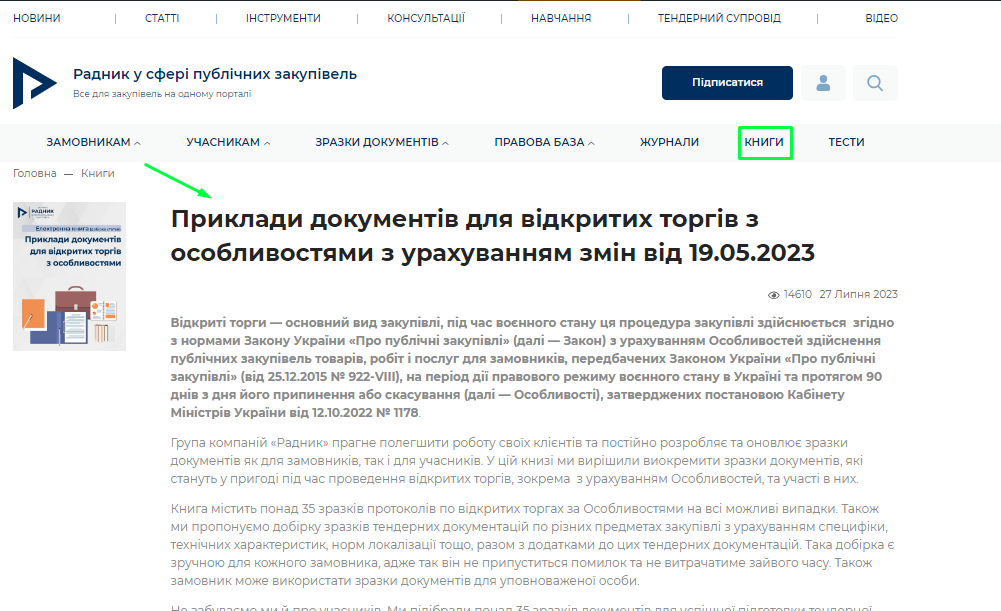Open the ЖУРНАЛИ menu item
The height and width of the screenshot is (611, 1001).
[x=669, y=142]
